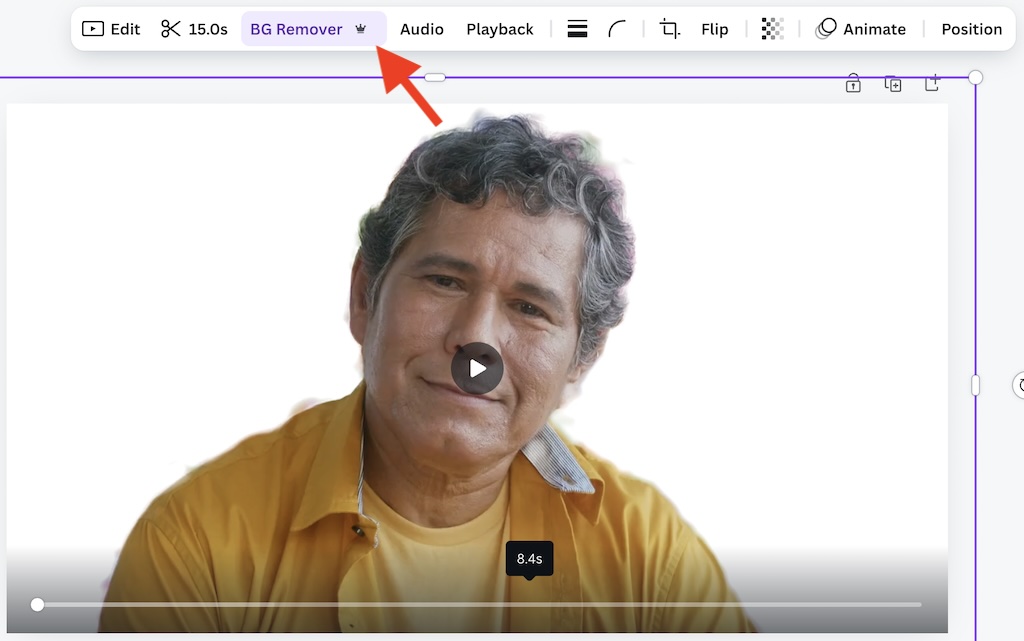Screen dimensions: 1024x641
Task: Click the video progress scrubber handle
Action: coord(37,605)
